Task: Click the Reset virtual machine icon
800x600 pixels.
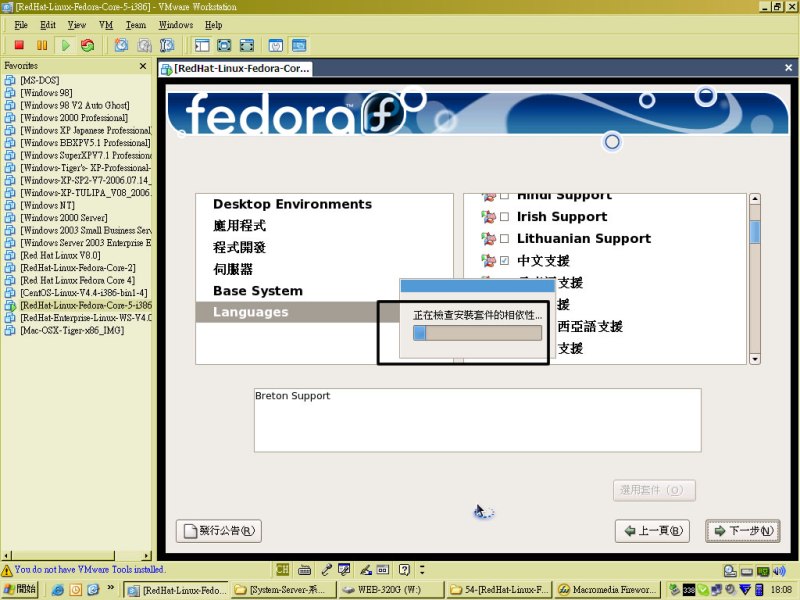Action: click(88, 45)
